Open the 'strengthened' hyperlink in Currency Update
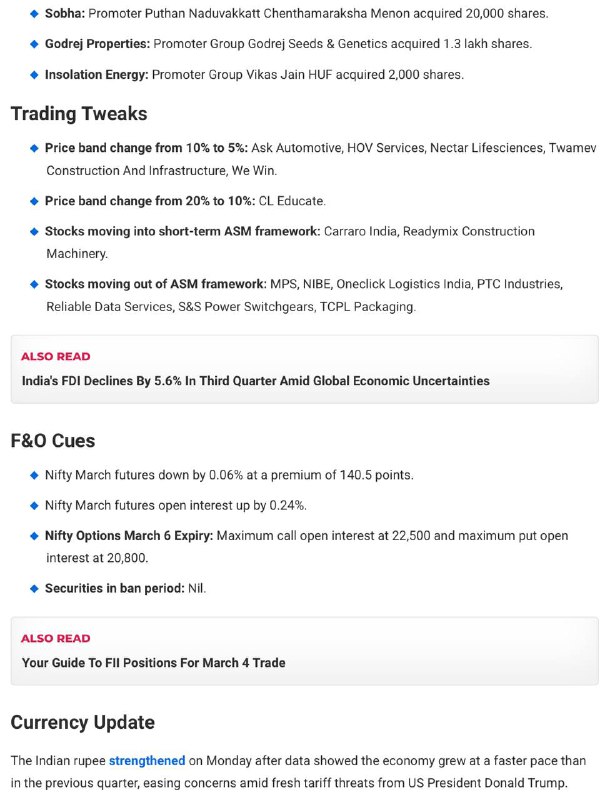Image resolution: width=610 pixels, height=800 pixels. coord(147,761)
